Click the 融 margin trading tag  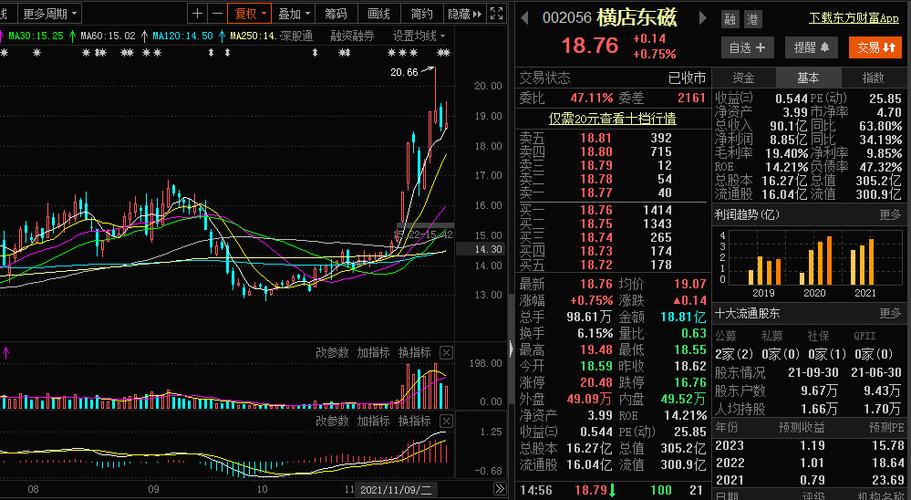tap(730, 19)
